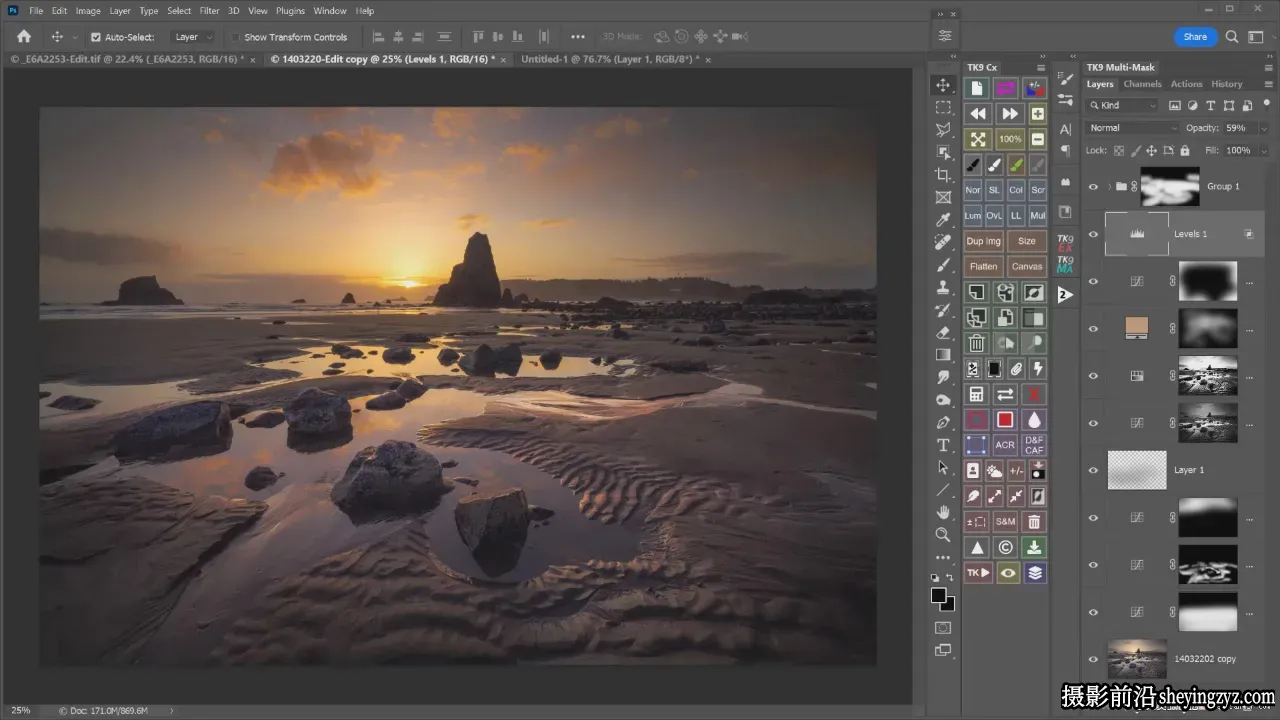Open the Filter menu

(x=209, y=11)
